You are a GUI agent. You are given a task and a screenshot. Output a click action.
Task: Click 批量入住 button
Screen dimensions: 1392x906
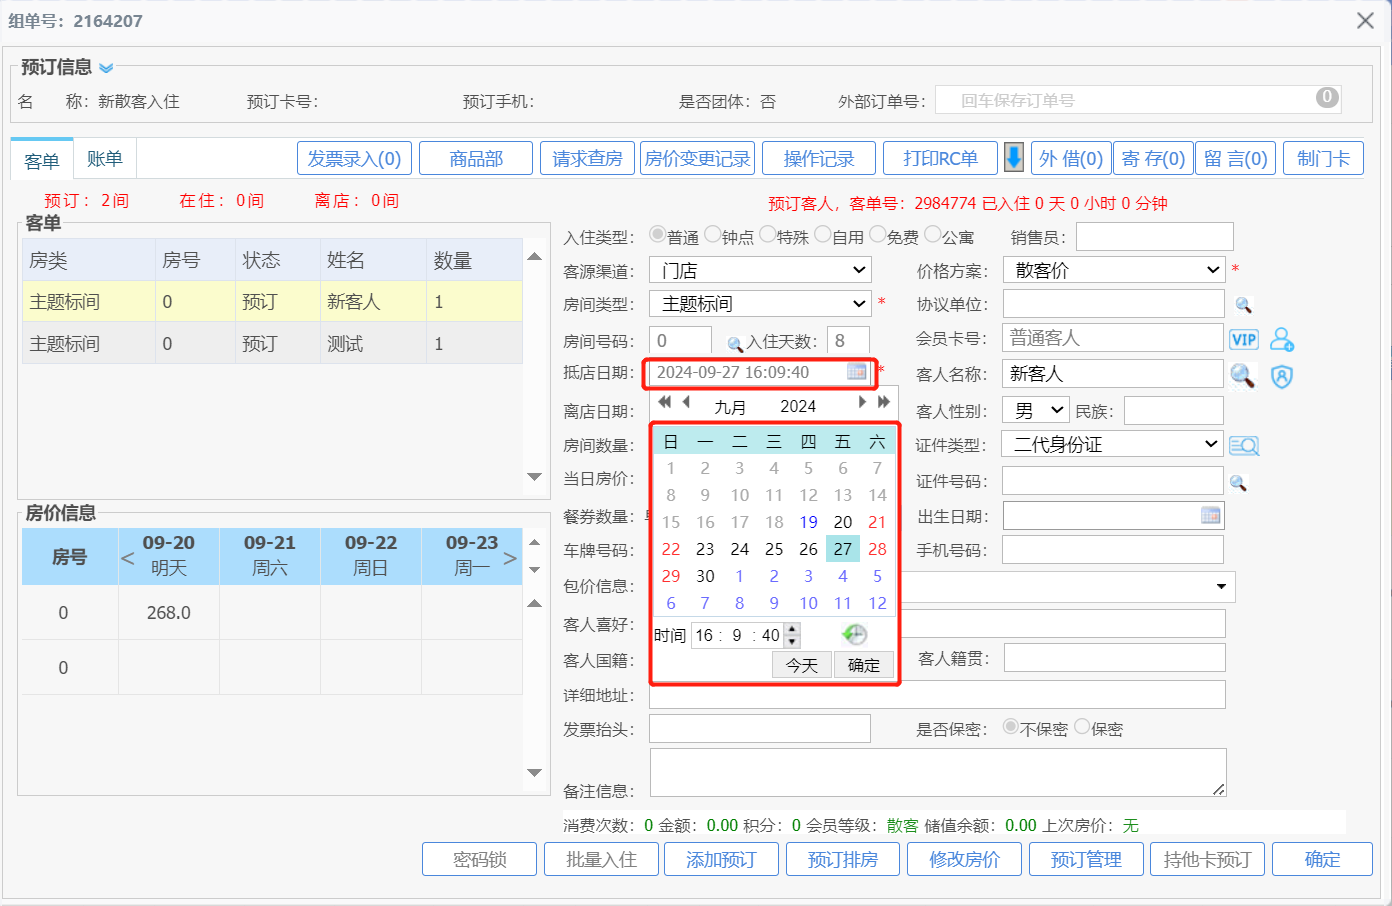(601, 859)
